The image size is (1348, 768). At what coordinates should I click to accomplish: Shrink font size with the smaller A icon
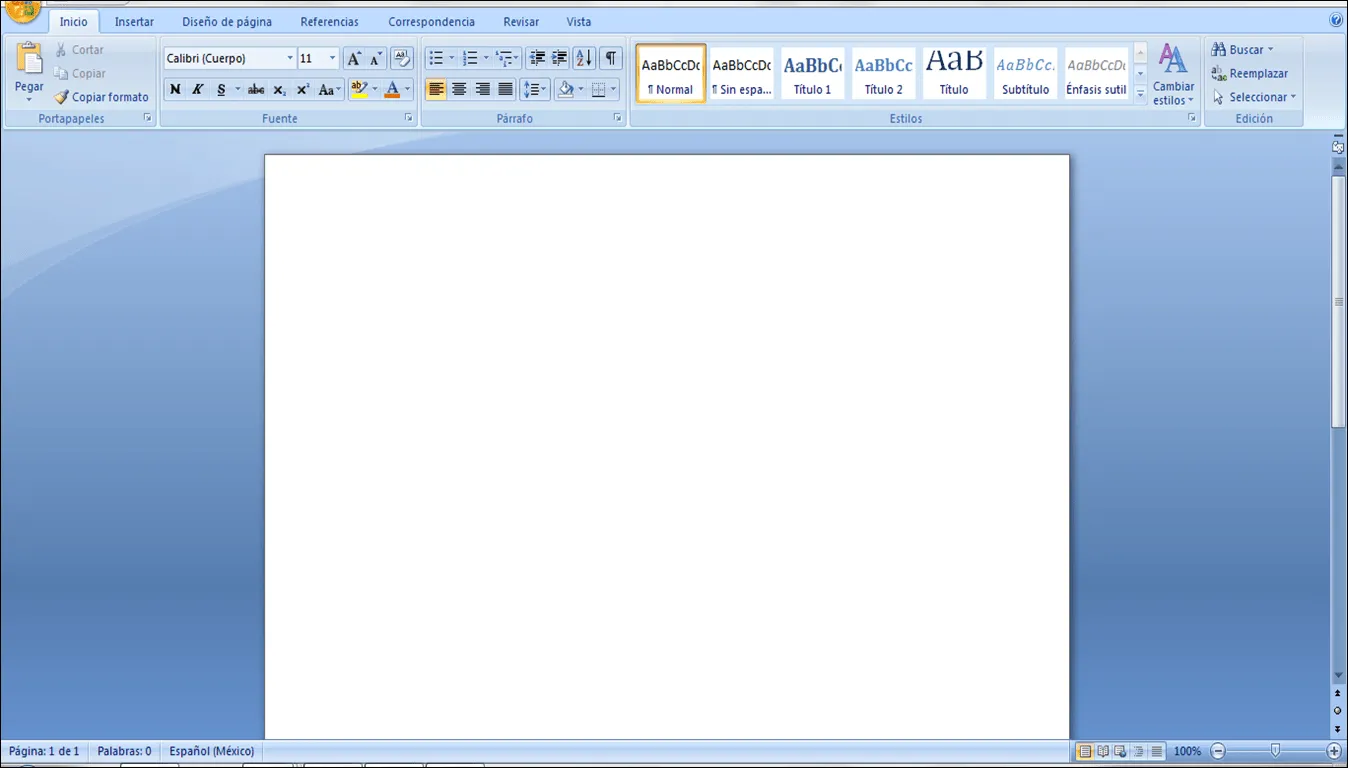pyautogui.click(x=376, y=58)
